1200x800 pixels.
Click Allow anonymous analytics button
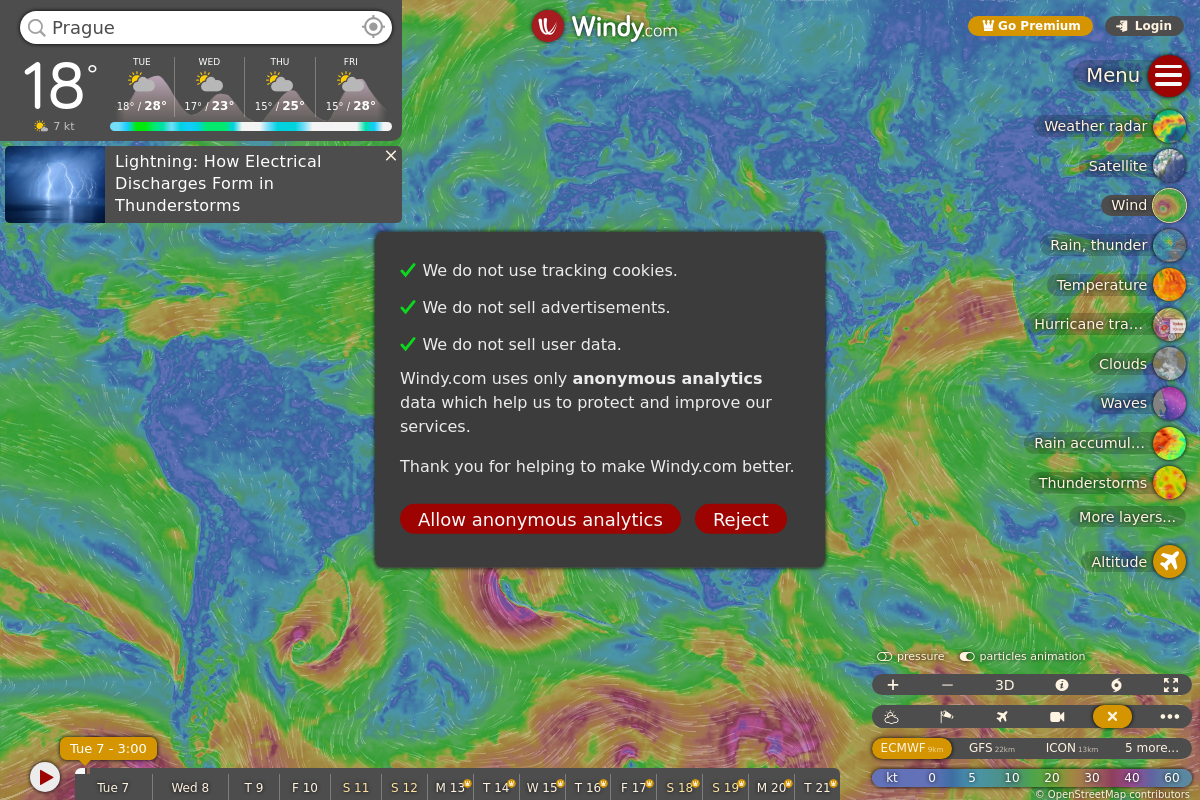click(540, 519)
